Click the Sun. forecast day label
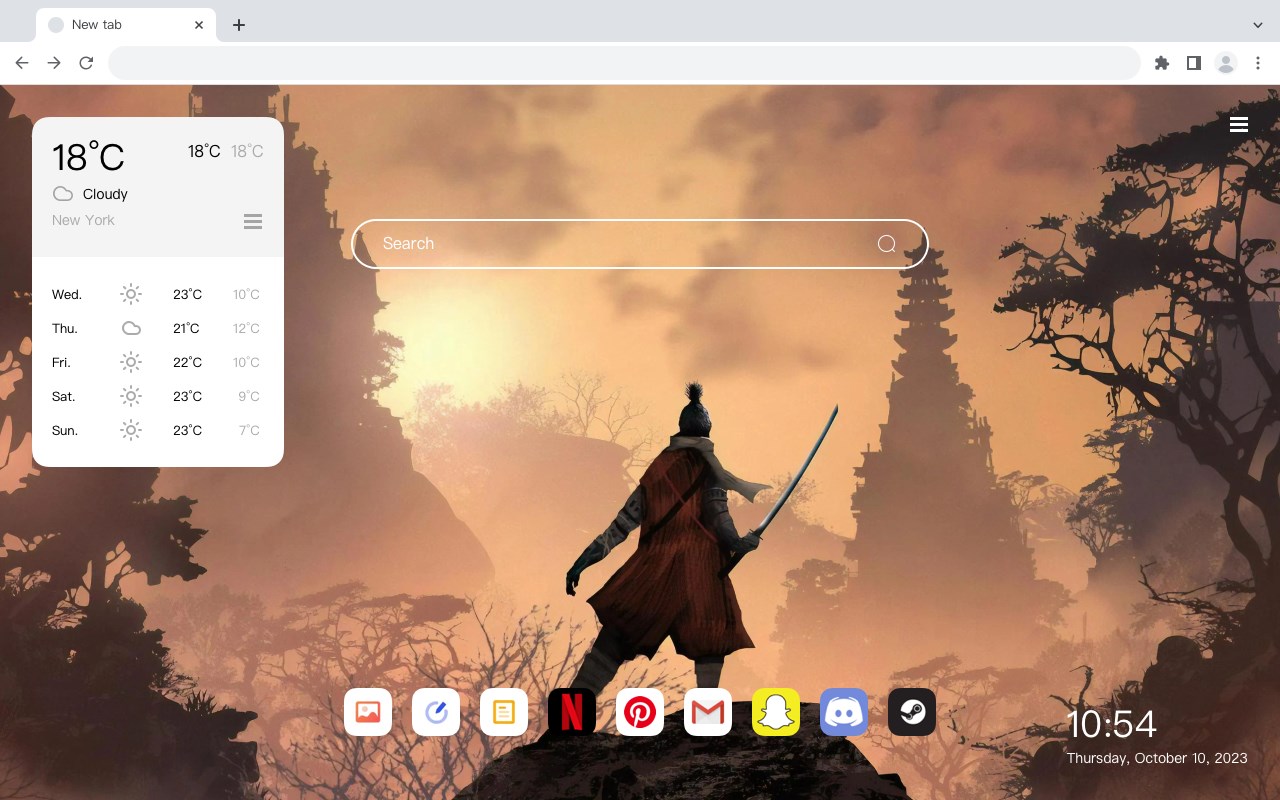Viewport: 1280px width, 800px height. [x=65, y=430]
